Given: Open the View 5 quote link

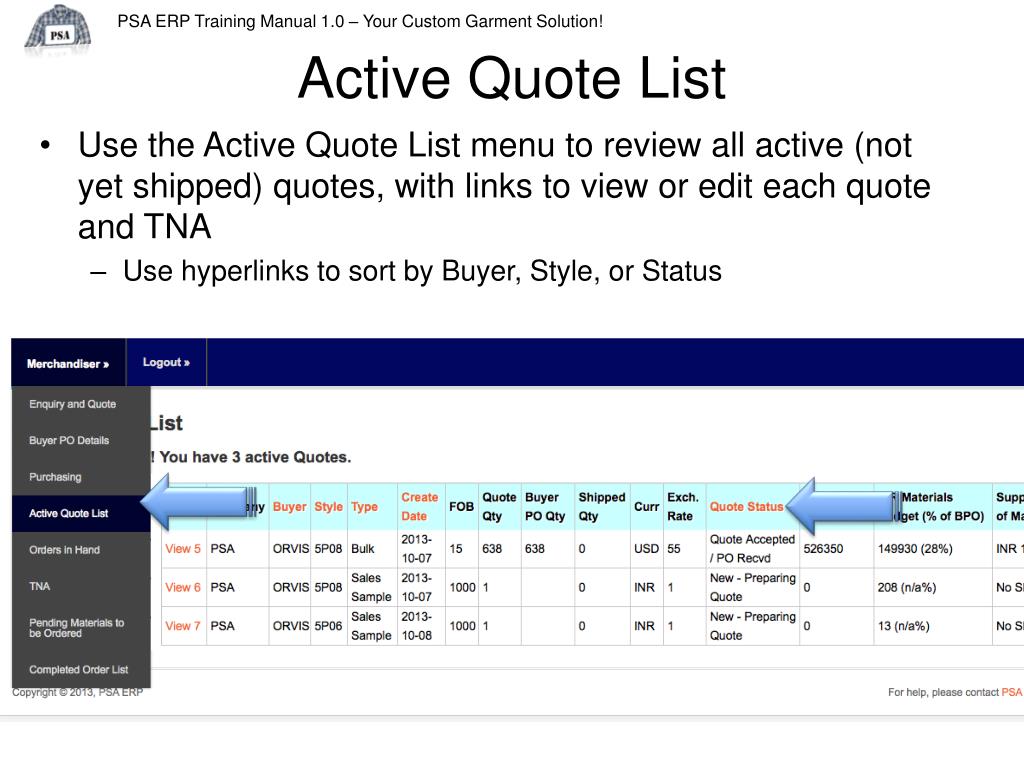Looking at the screenshot, I should (x=183, y=549).
